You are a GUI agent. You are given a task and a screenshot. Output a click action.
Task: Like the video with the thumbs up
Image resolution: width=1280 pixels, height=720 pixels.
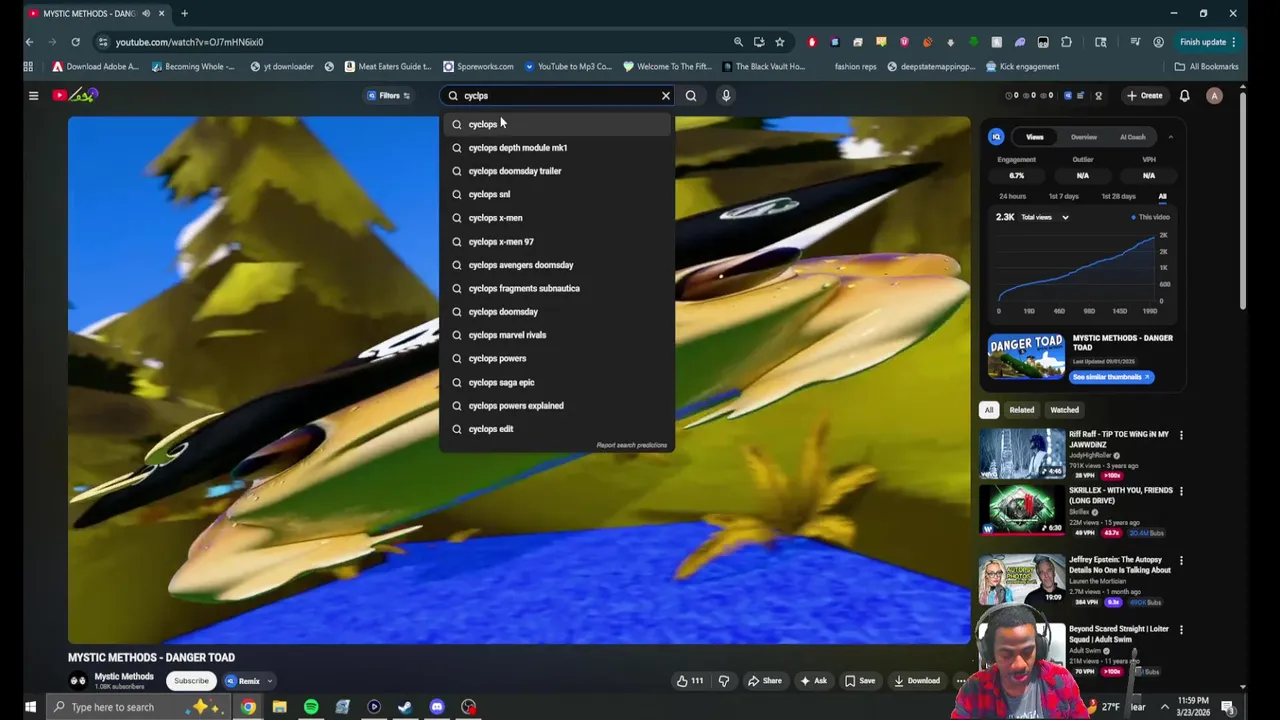pyautogui.click(x=689, y=681)
